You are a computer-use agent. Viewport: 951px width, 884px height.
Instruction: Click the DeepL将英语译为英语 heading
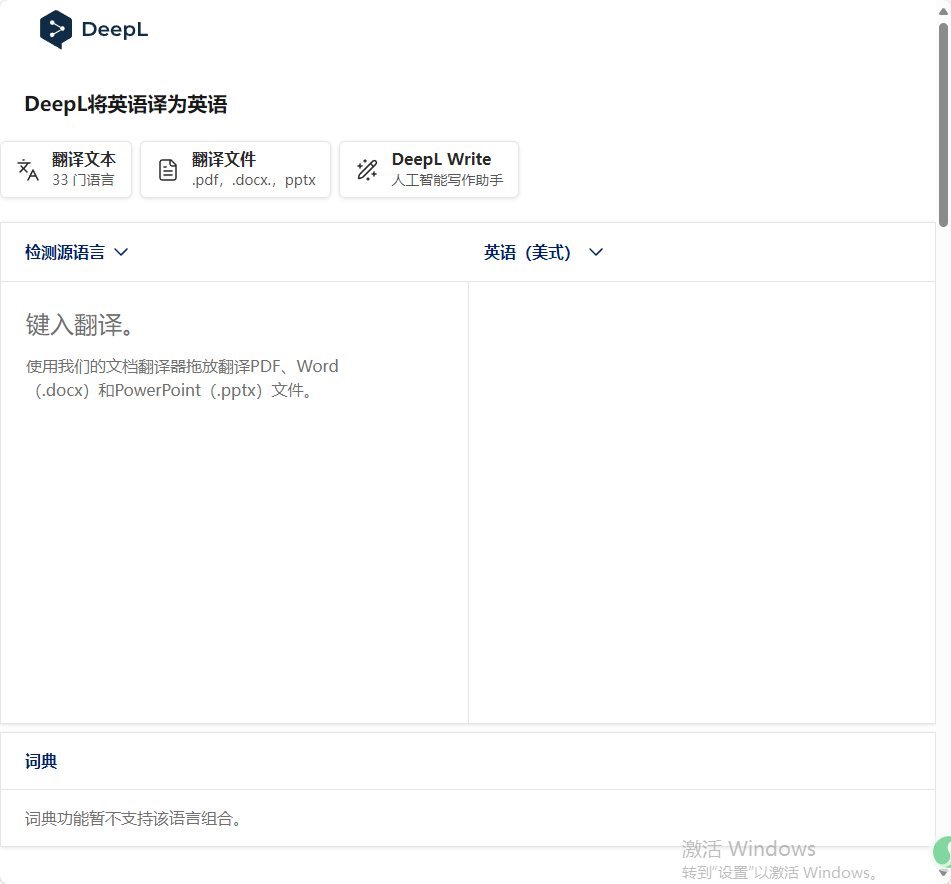pyautogui.click(x=126, y=104)
